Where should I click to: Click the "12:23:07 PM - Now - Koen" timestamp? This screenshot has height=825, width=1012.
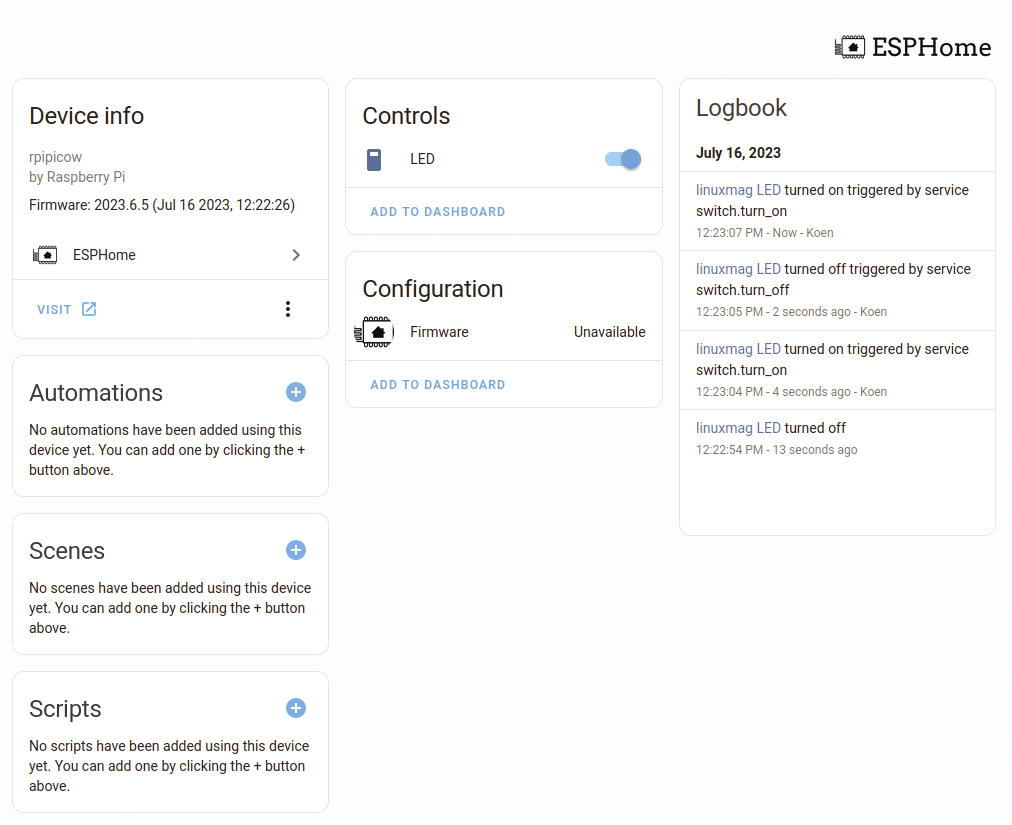click(x=764, y=232)
